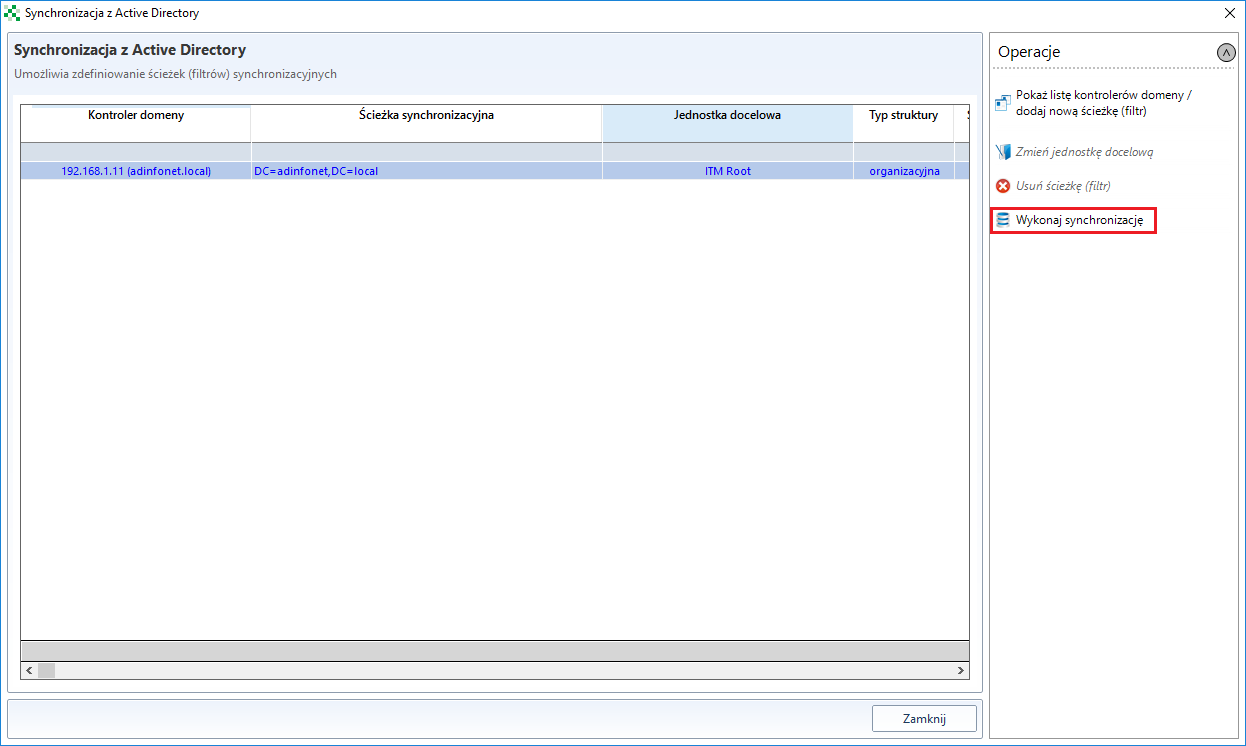1246x746 pixels.
Task: Select the 192.168.1.11 (adinfonet.local) row
Action: (x=136, y=171)
